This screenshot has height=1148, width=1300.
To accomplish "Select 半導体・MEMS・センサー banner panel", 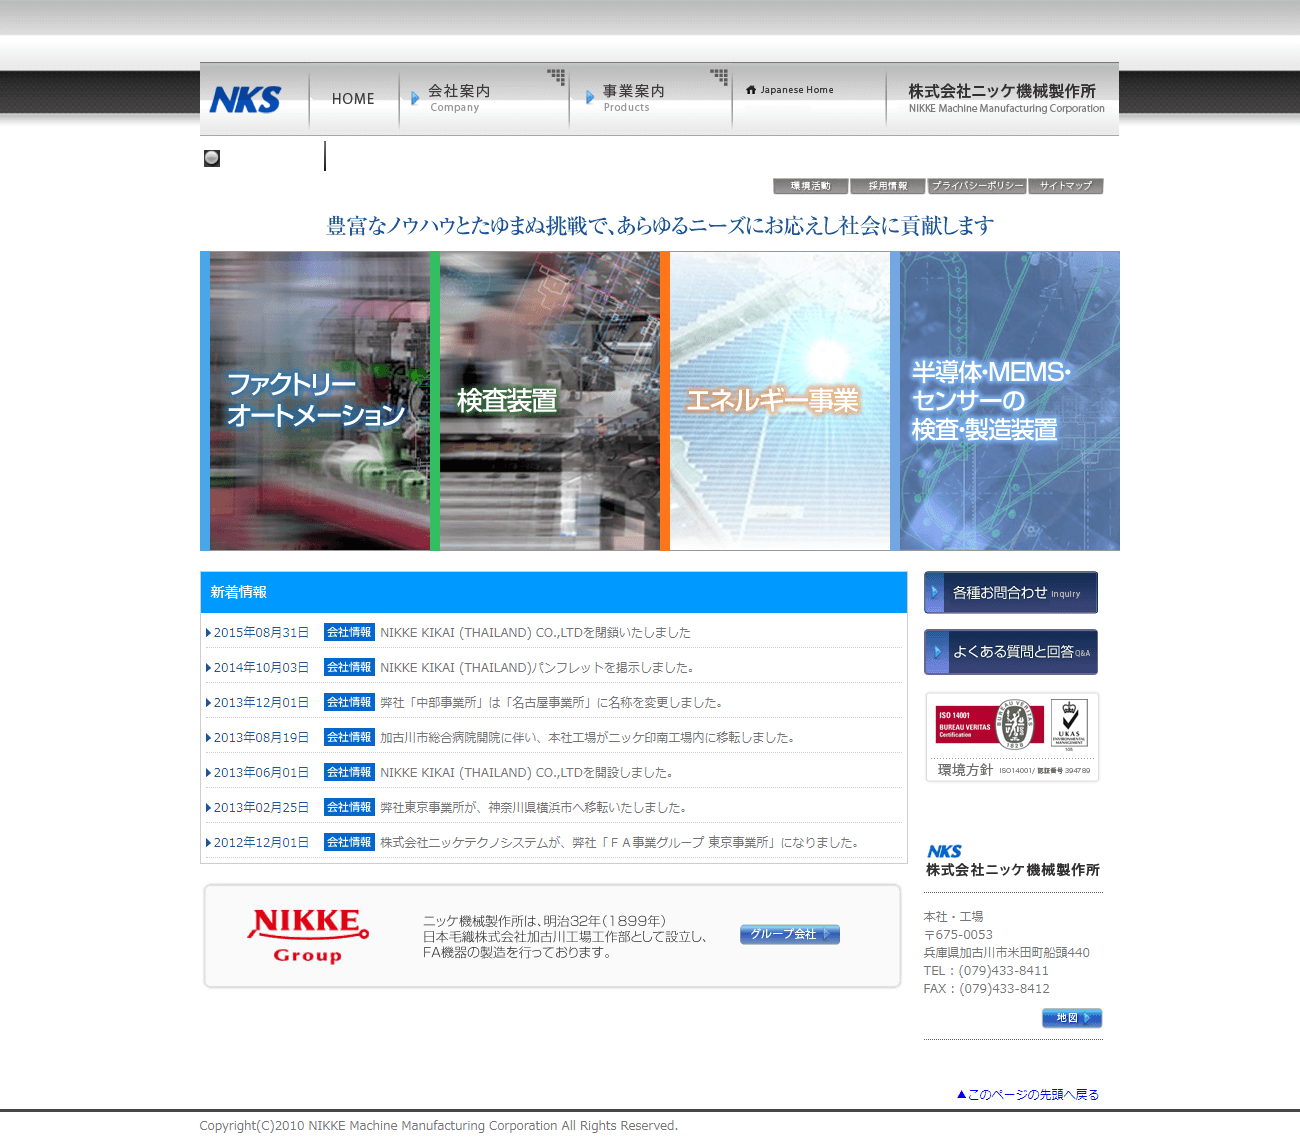I will click(x=1005, y=401).
